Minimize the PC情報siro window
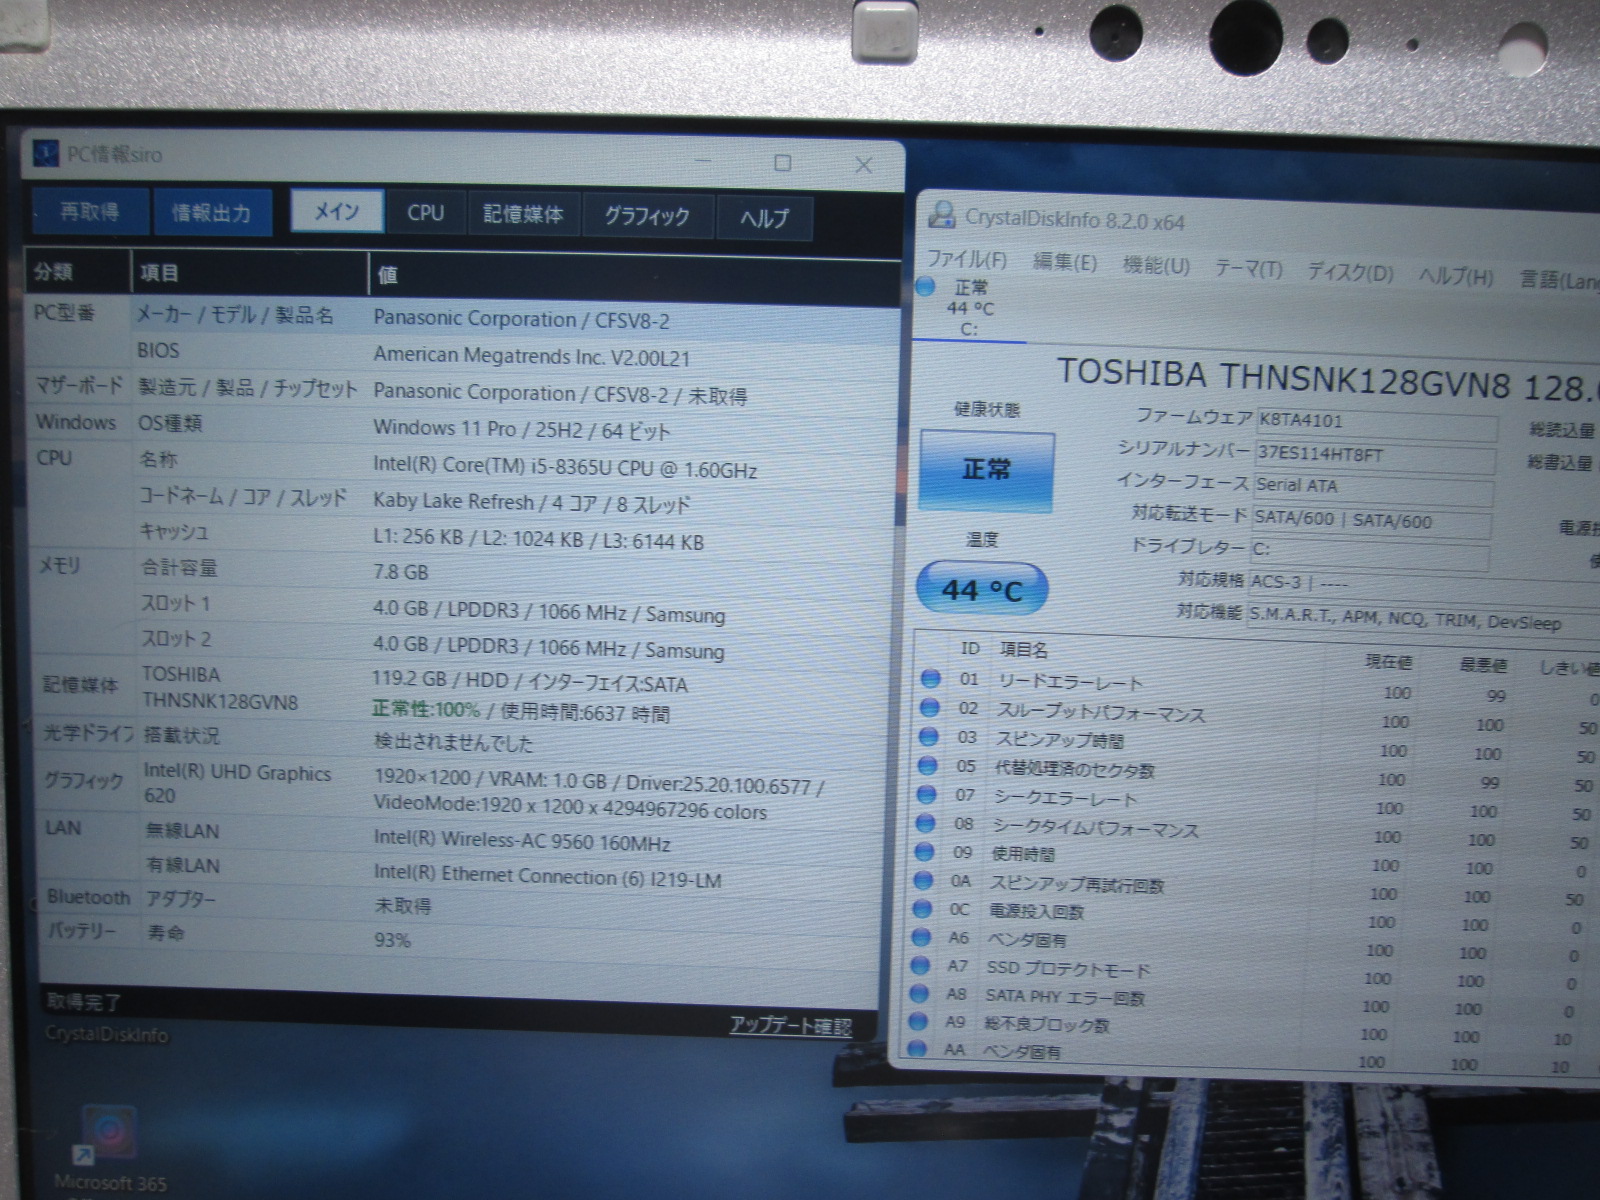This screenshot has height=1200, width=1600. 703,161
